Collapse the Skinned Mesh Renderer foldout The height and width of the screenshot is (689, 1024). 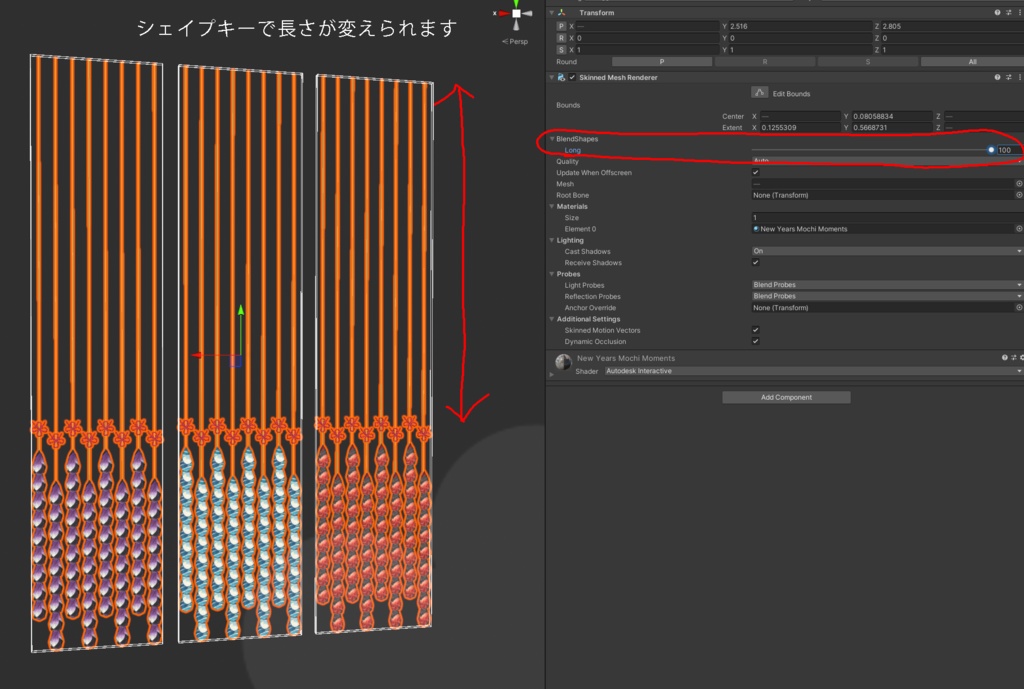551,77
